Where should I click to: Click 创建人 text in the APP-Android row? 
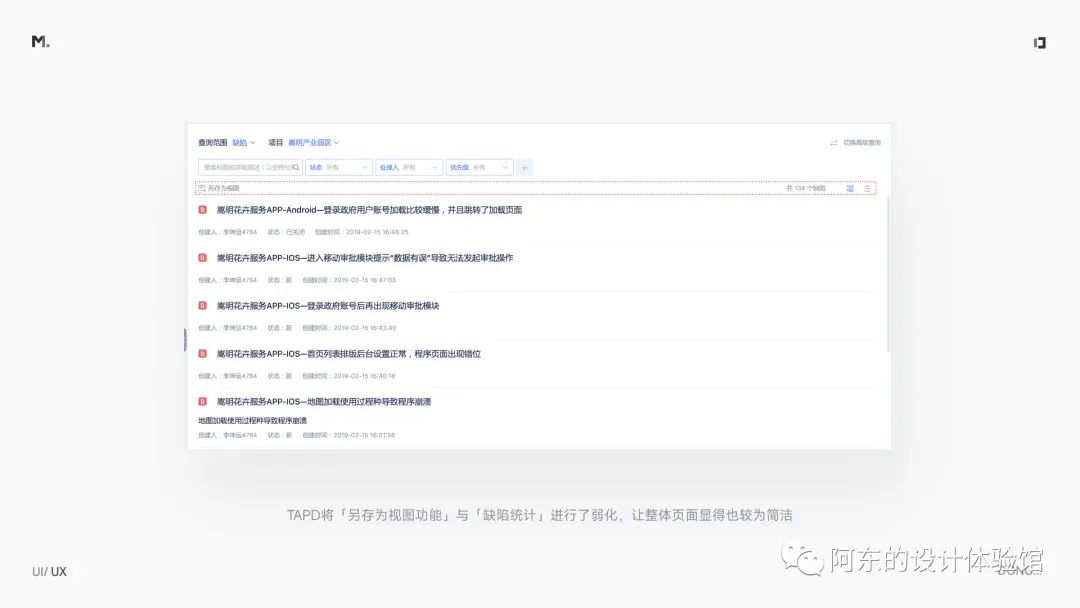click(227, 232)
